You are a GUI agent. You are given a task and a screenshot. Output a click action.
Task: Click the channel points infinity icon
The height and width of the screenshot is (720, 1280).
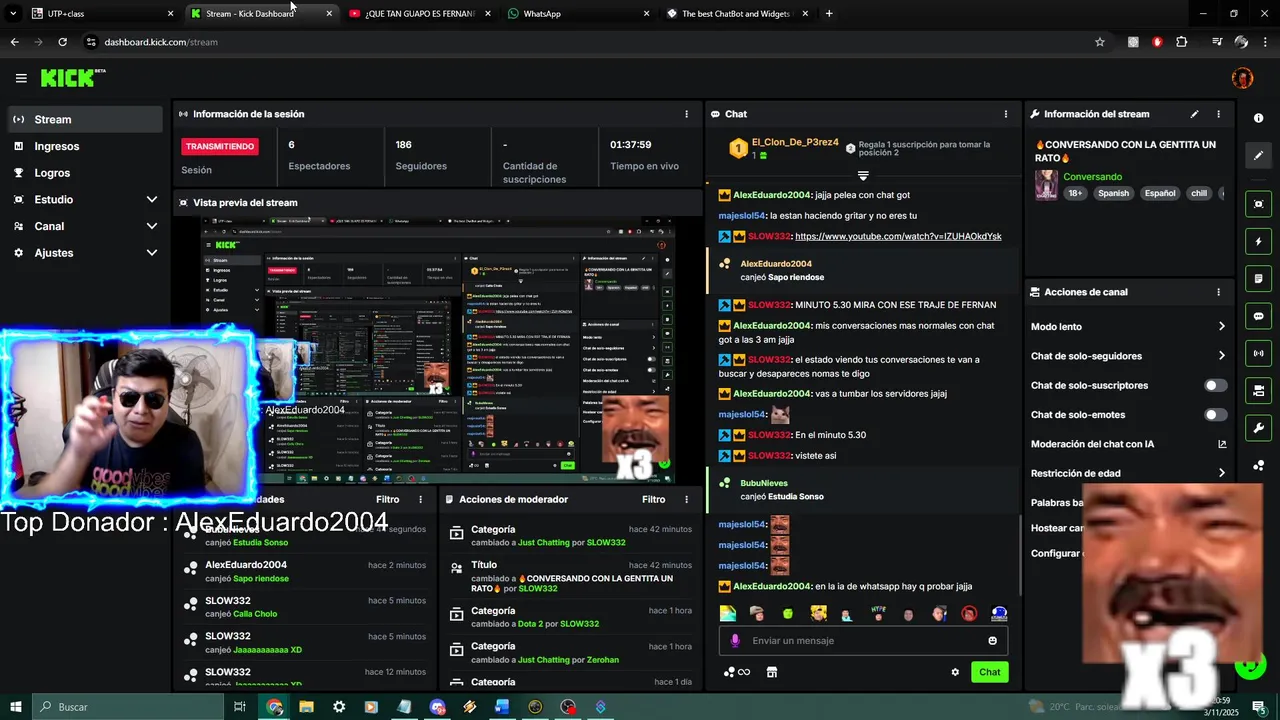click(x=737, y=672)
